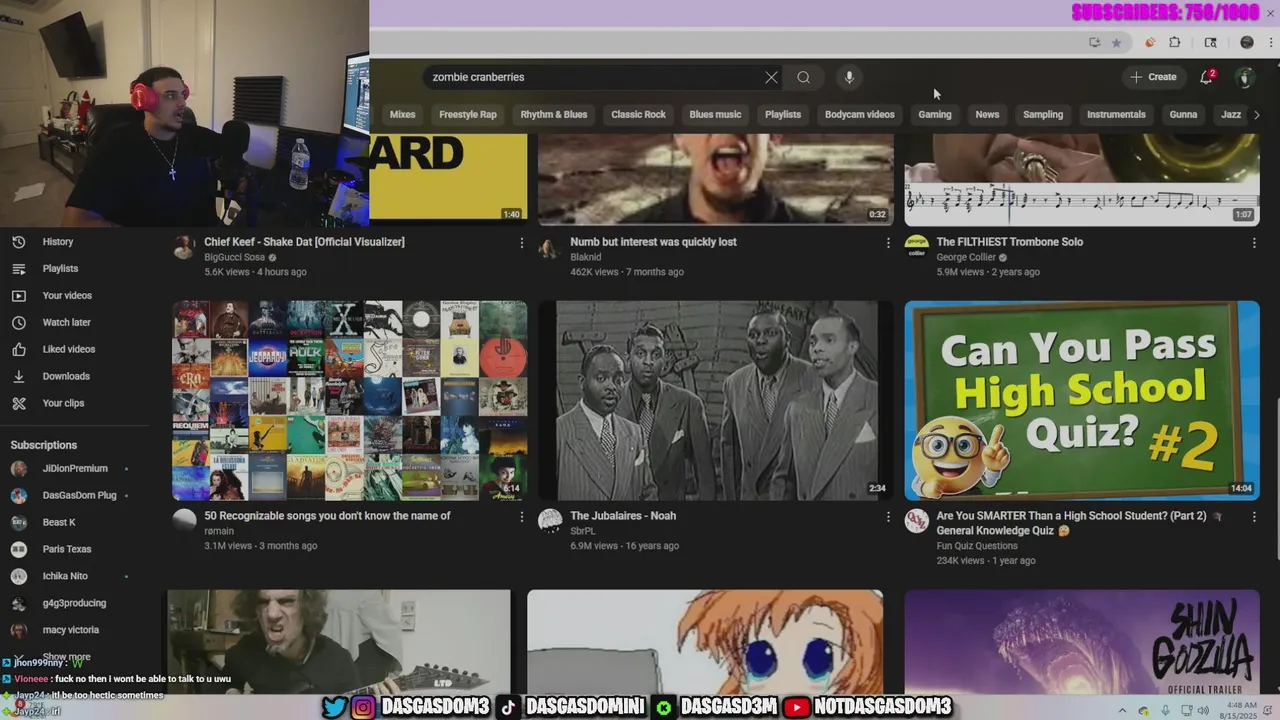Select the Gaming filter chip

(935, 114)
